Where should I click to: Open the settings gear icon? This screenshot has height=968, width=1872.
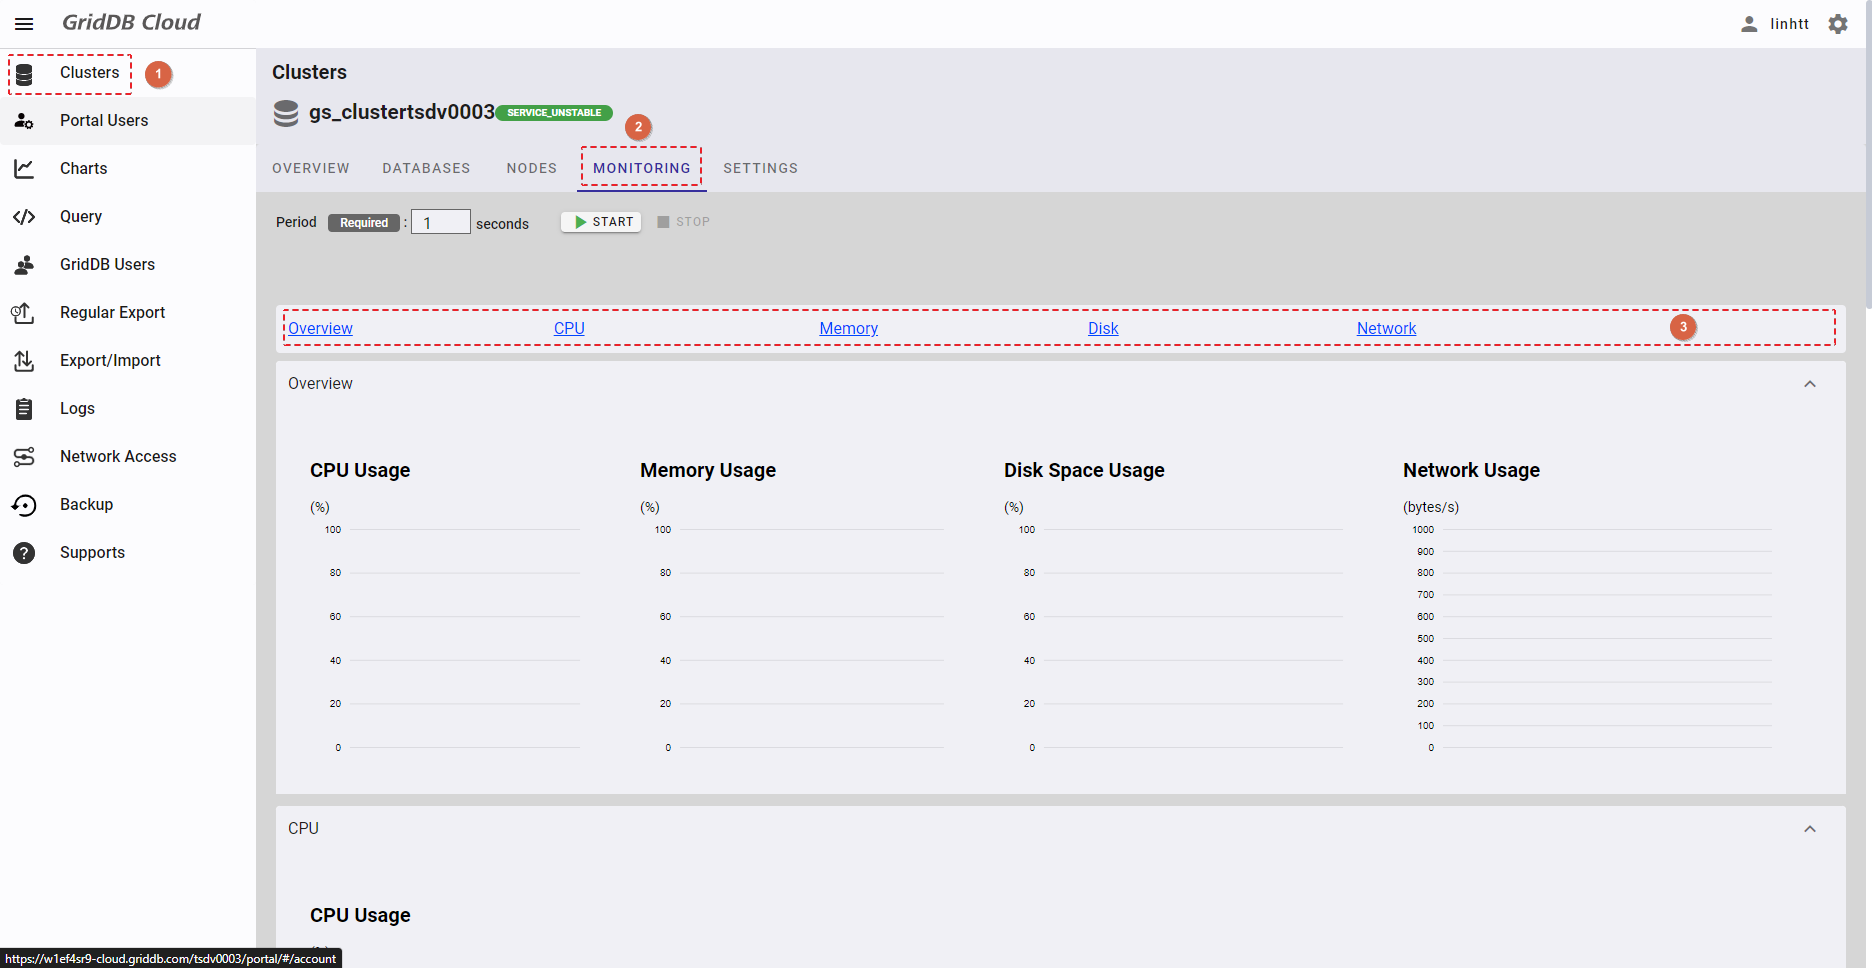(x=1838, y=24)
